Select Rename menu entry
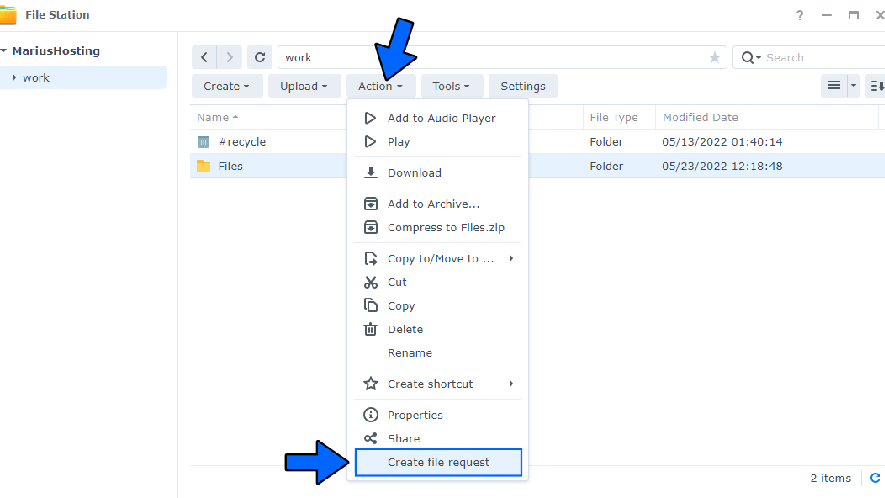This screenshot has width=885, height=498. click(438, 353)
